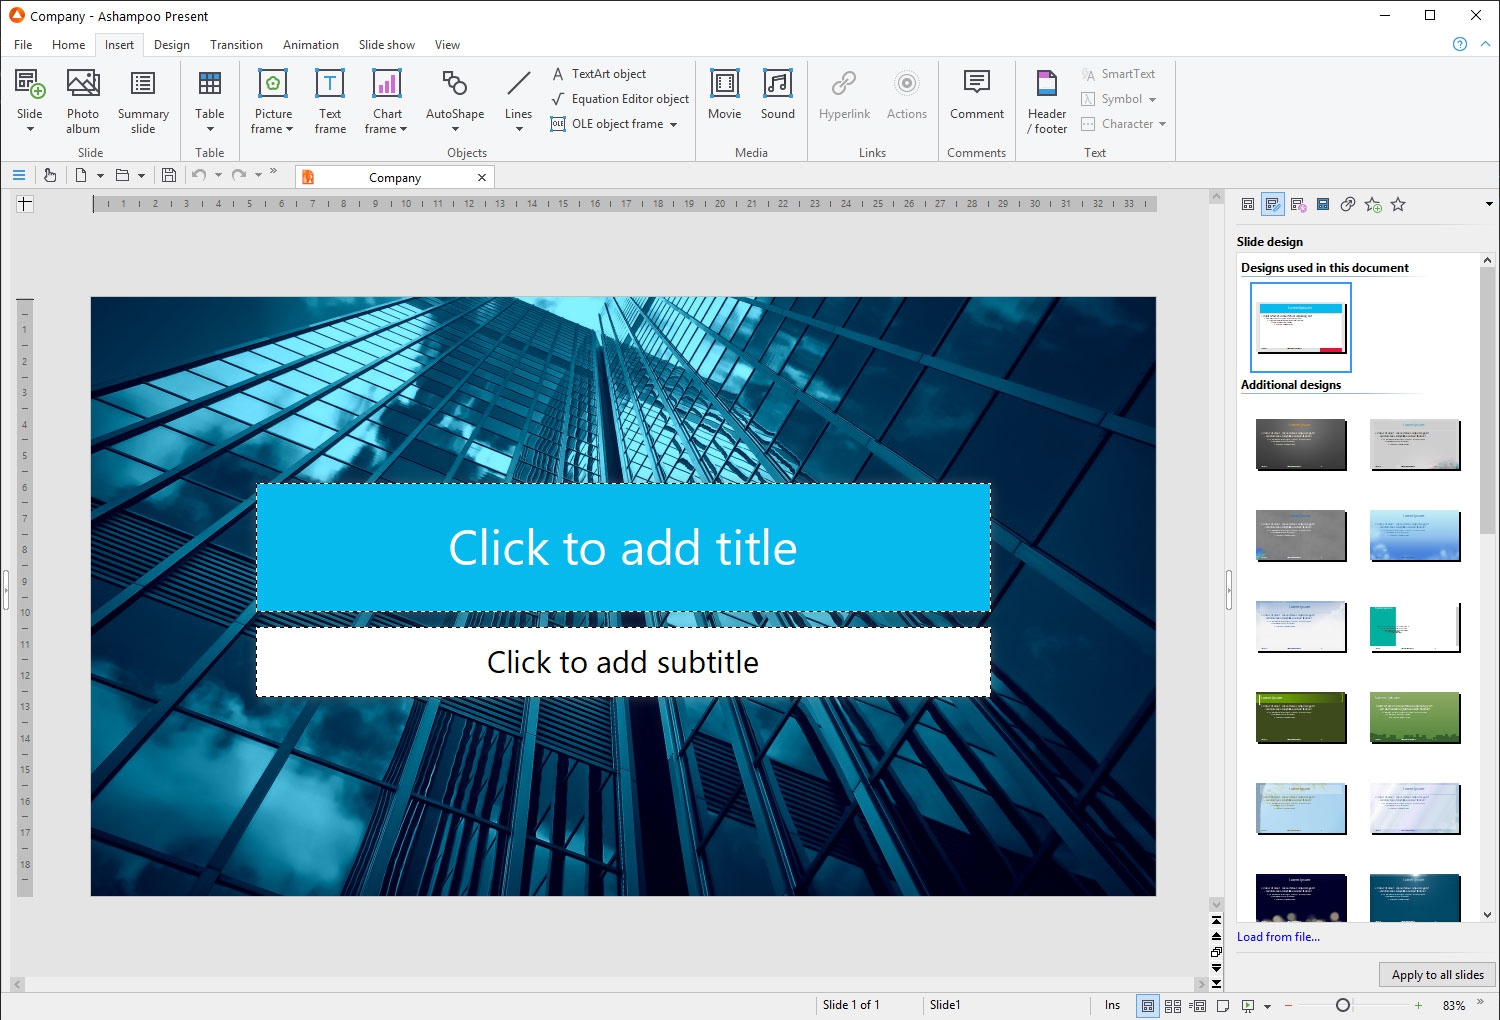This screenshot has height=1020, width=1500.
Task: Click the Summary slide icon
Action: pyautogui.click(x=143, y=84)
